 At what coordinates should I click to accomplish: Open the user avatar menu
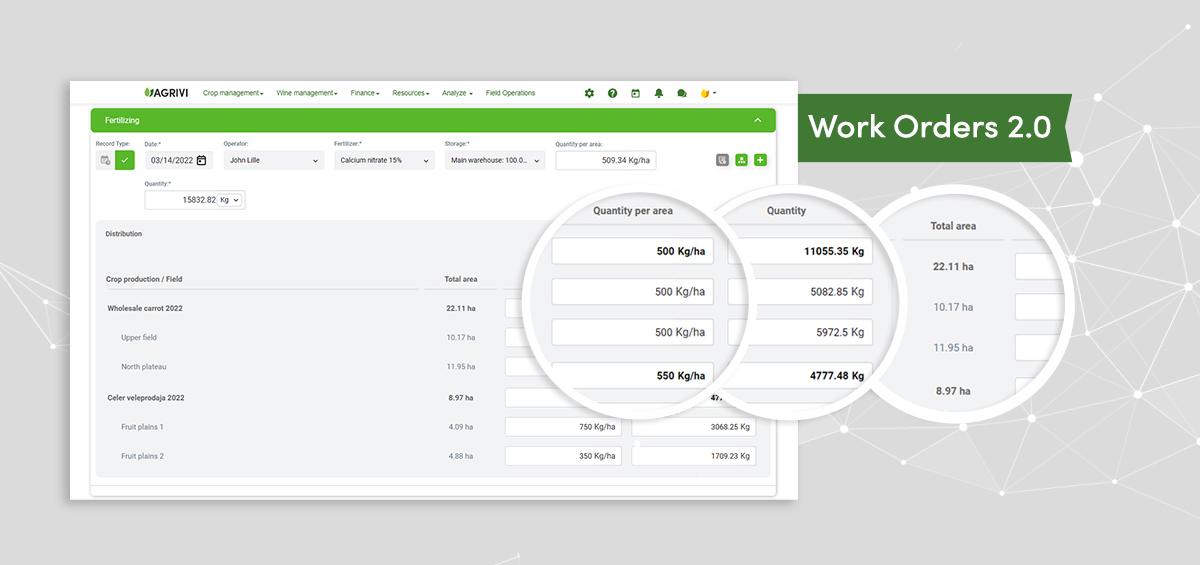click(708, 93)
